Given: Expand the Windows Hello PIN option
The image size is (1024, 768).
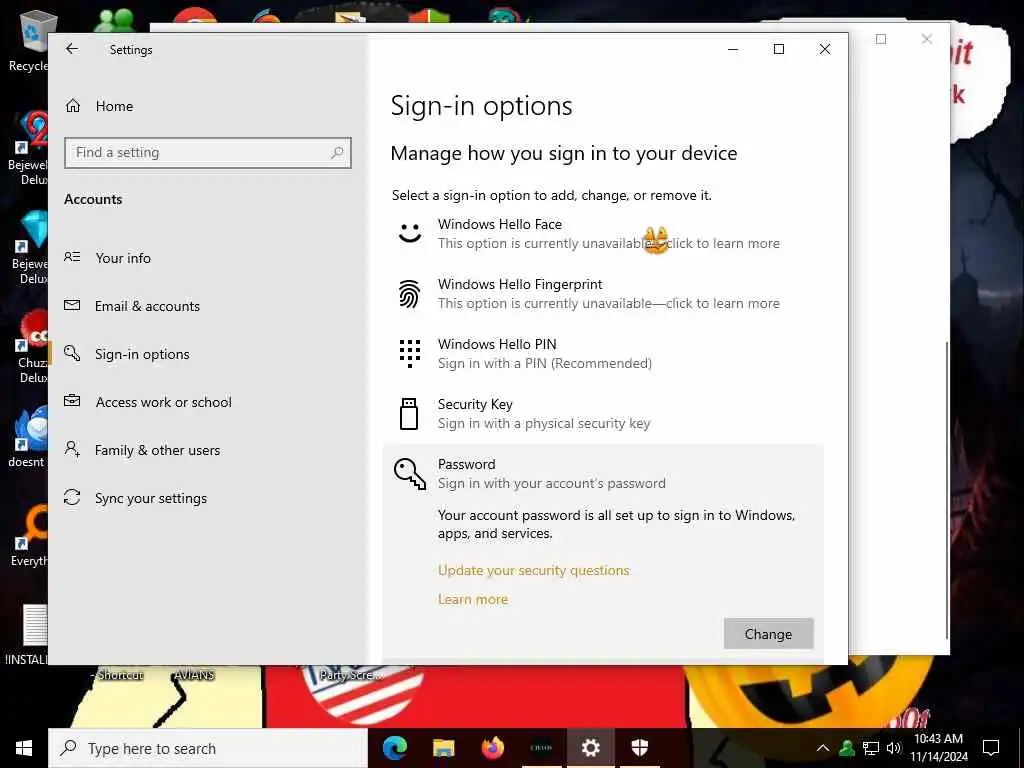Looking at the screenshot, I should [603, 354].
